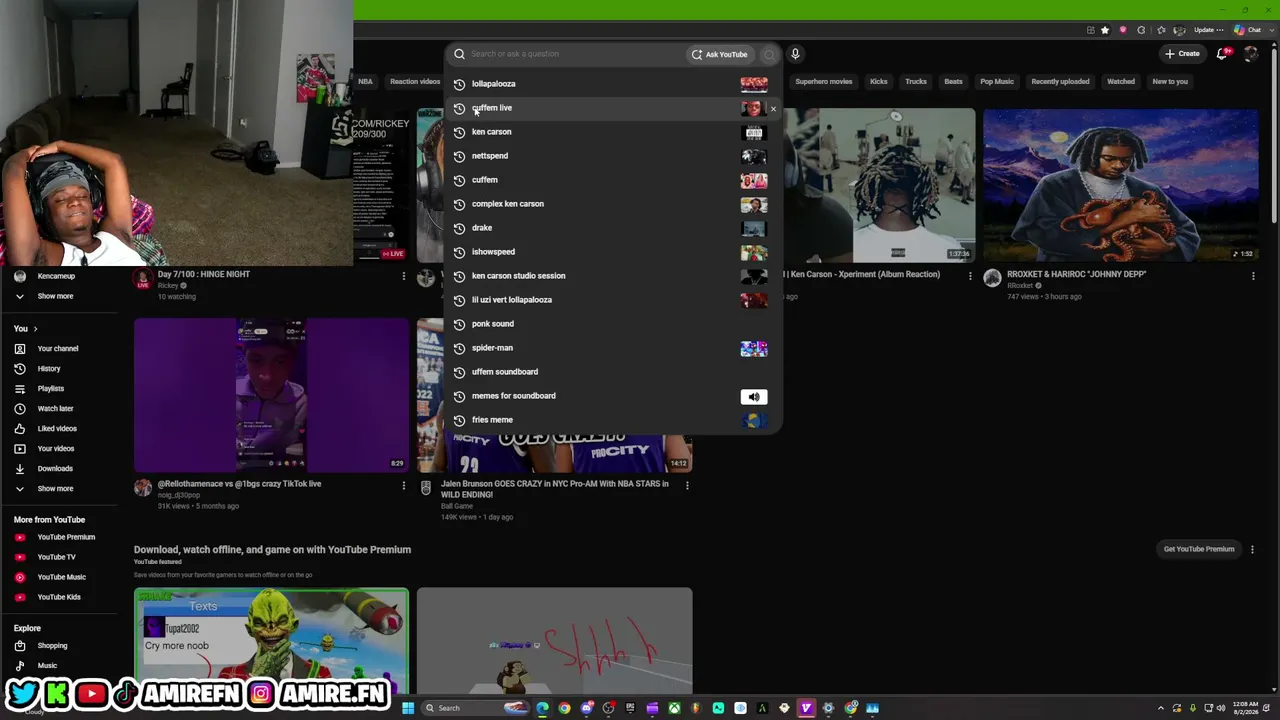Select the New to you chip

[1170, 82]
